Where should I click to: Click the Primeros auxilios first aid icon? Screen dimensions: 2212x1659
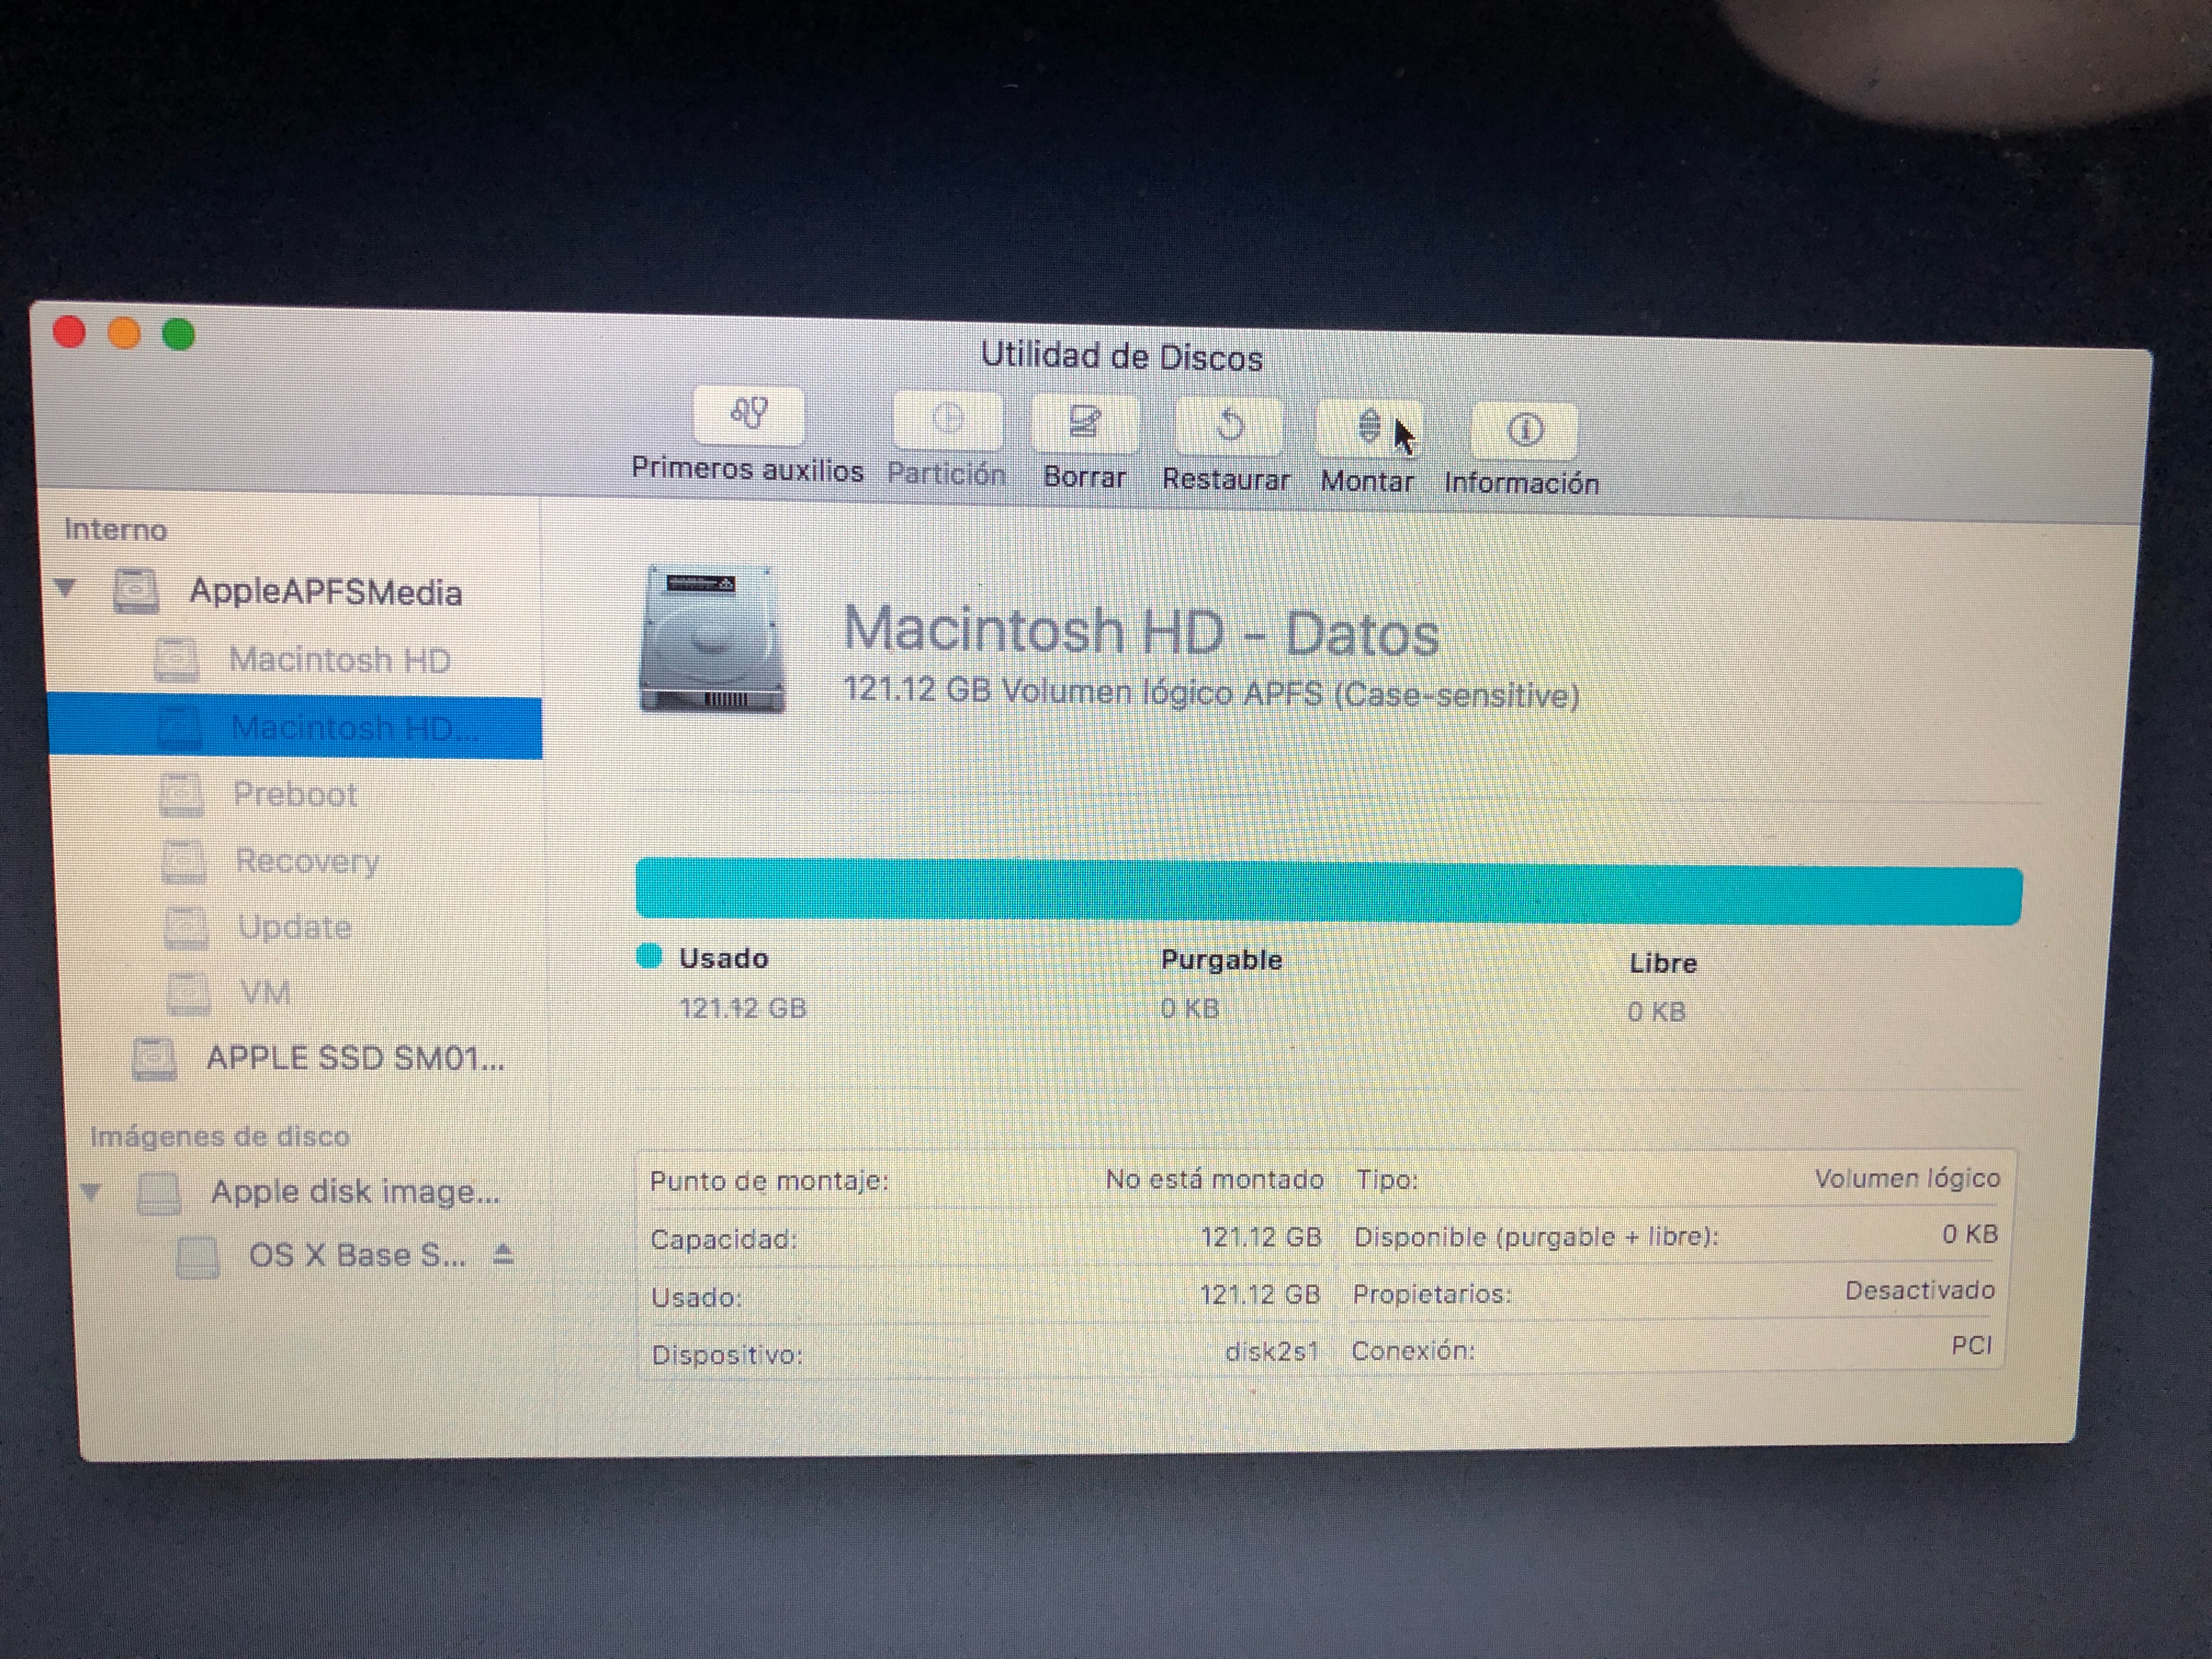coord(749,415)
